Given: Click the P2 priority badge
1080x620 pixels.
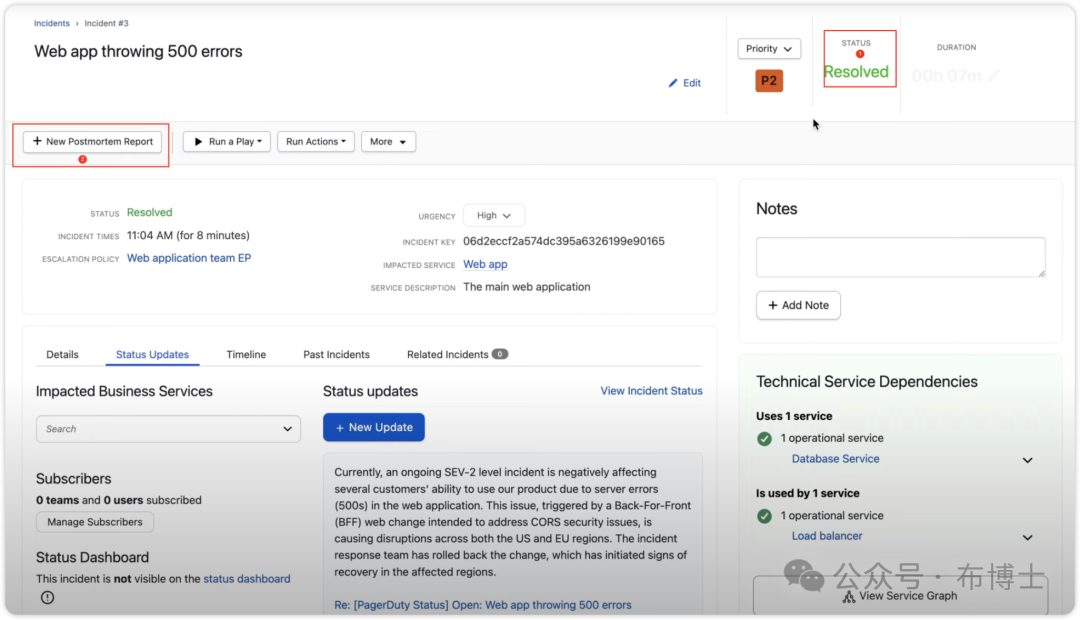Looking at the screenshot, I should 769,81.
